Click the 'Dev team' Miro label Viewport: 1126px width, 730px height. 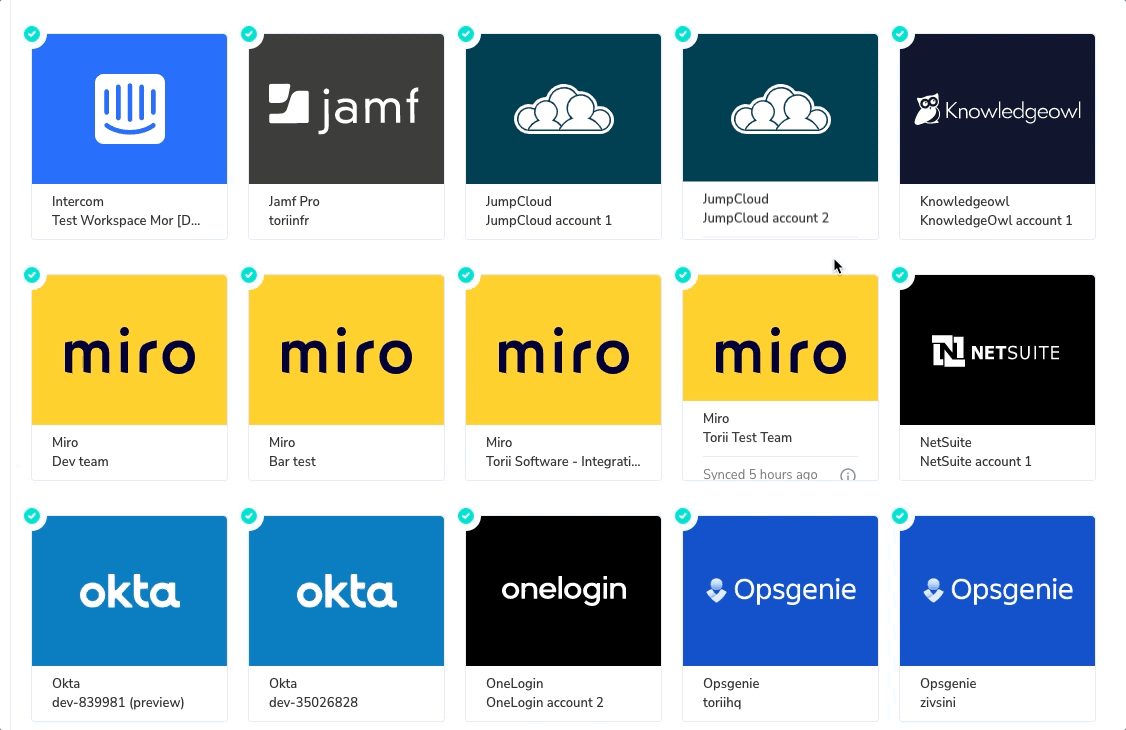tap(80, 462)
